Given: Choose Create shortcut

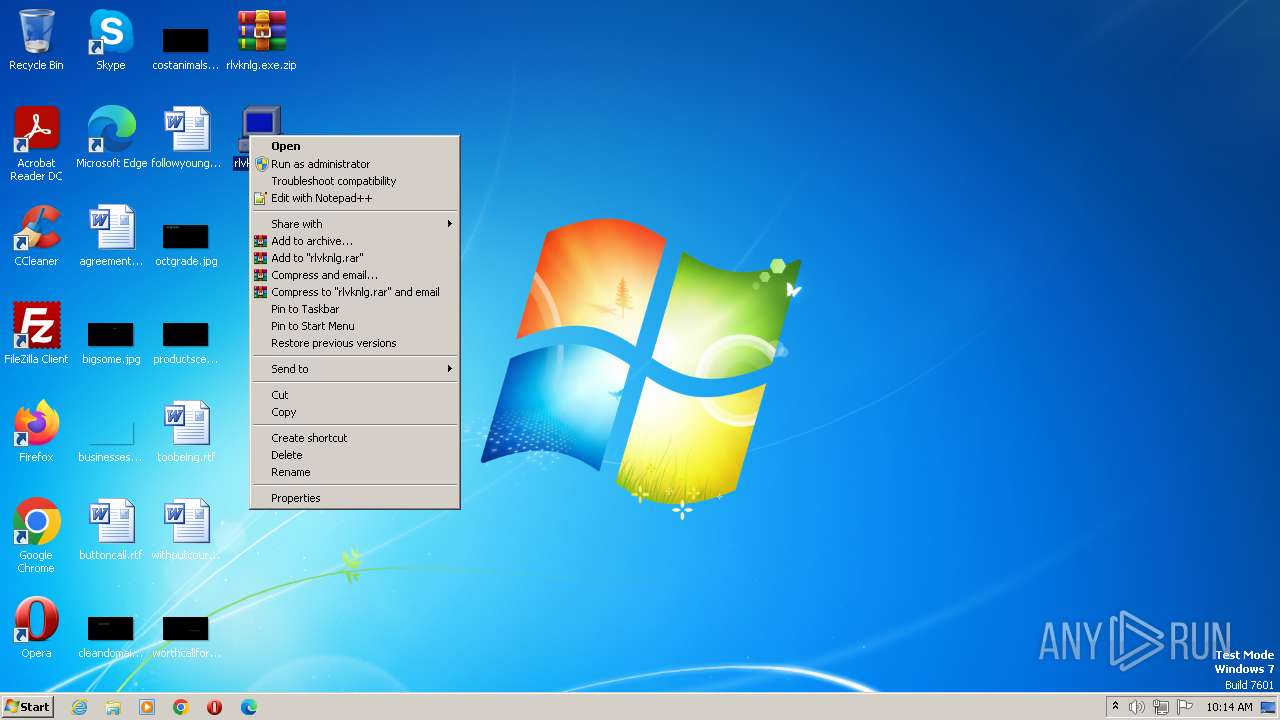Looking at the screenshot, I should [355, 438].
